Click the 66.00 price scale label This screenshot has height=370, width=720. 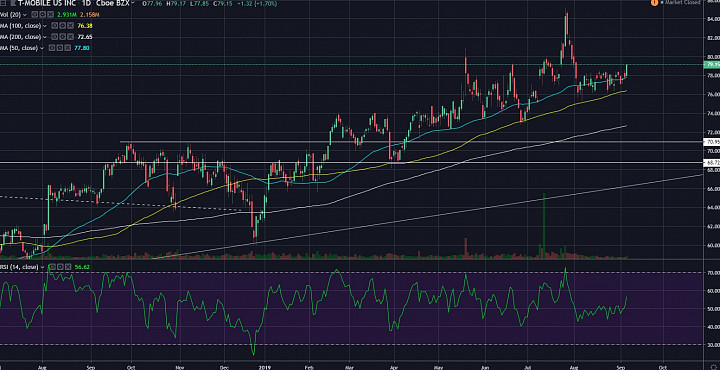(x=713, y=188)
